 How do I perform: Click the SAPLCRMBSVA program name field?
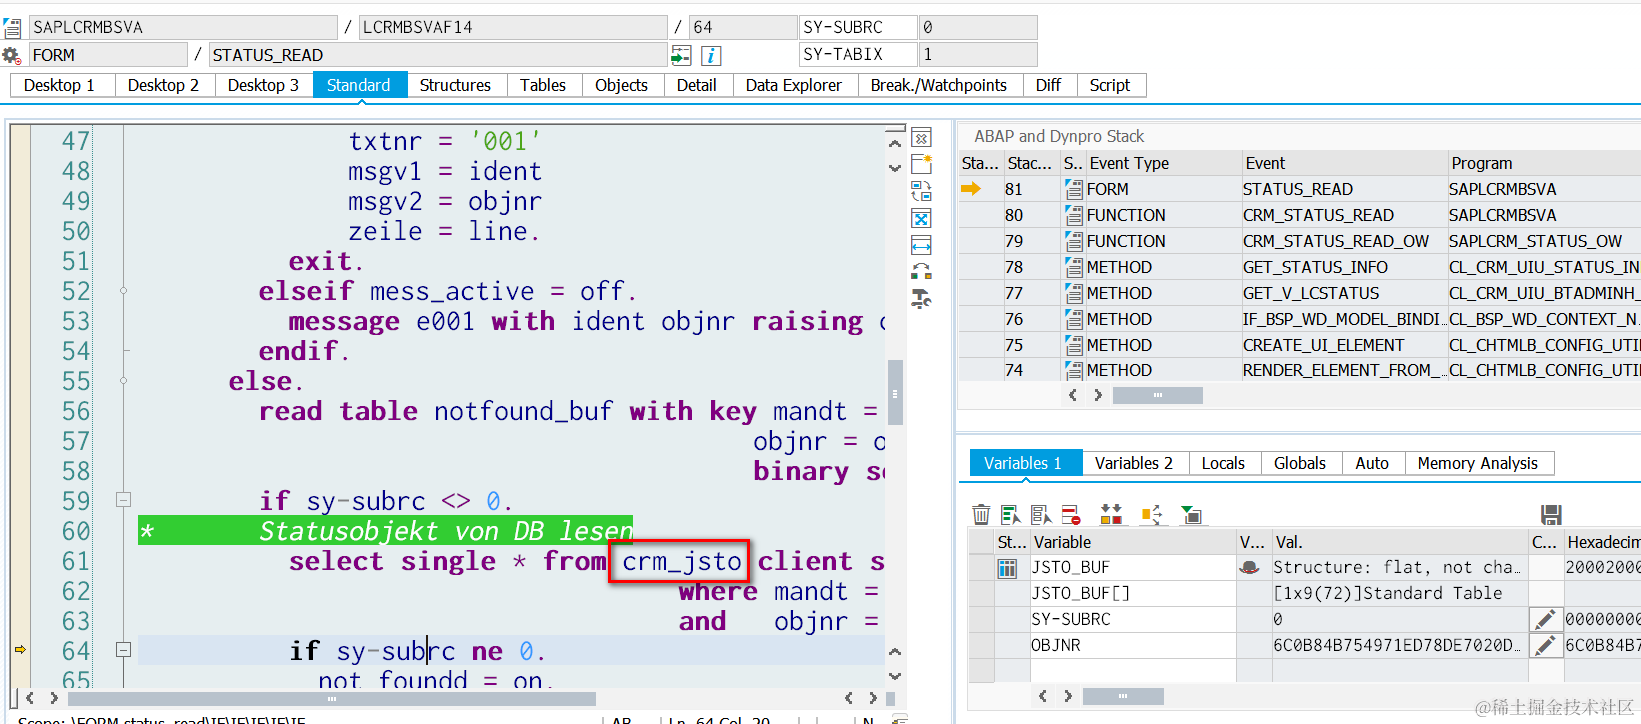coord(183,27)
